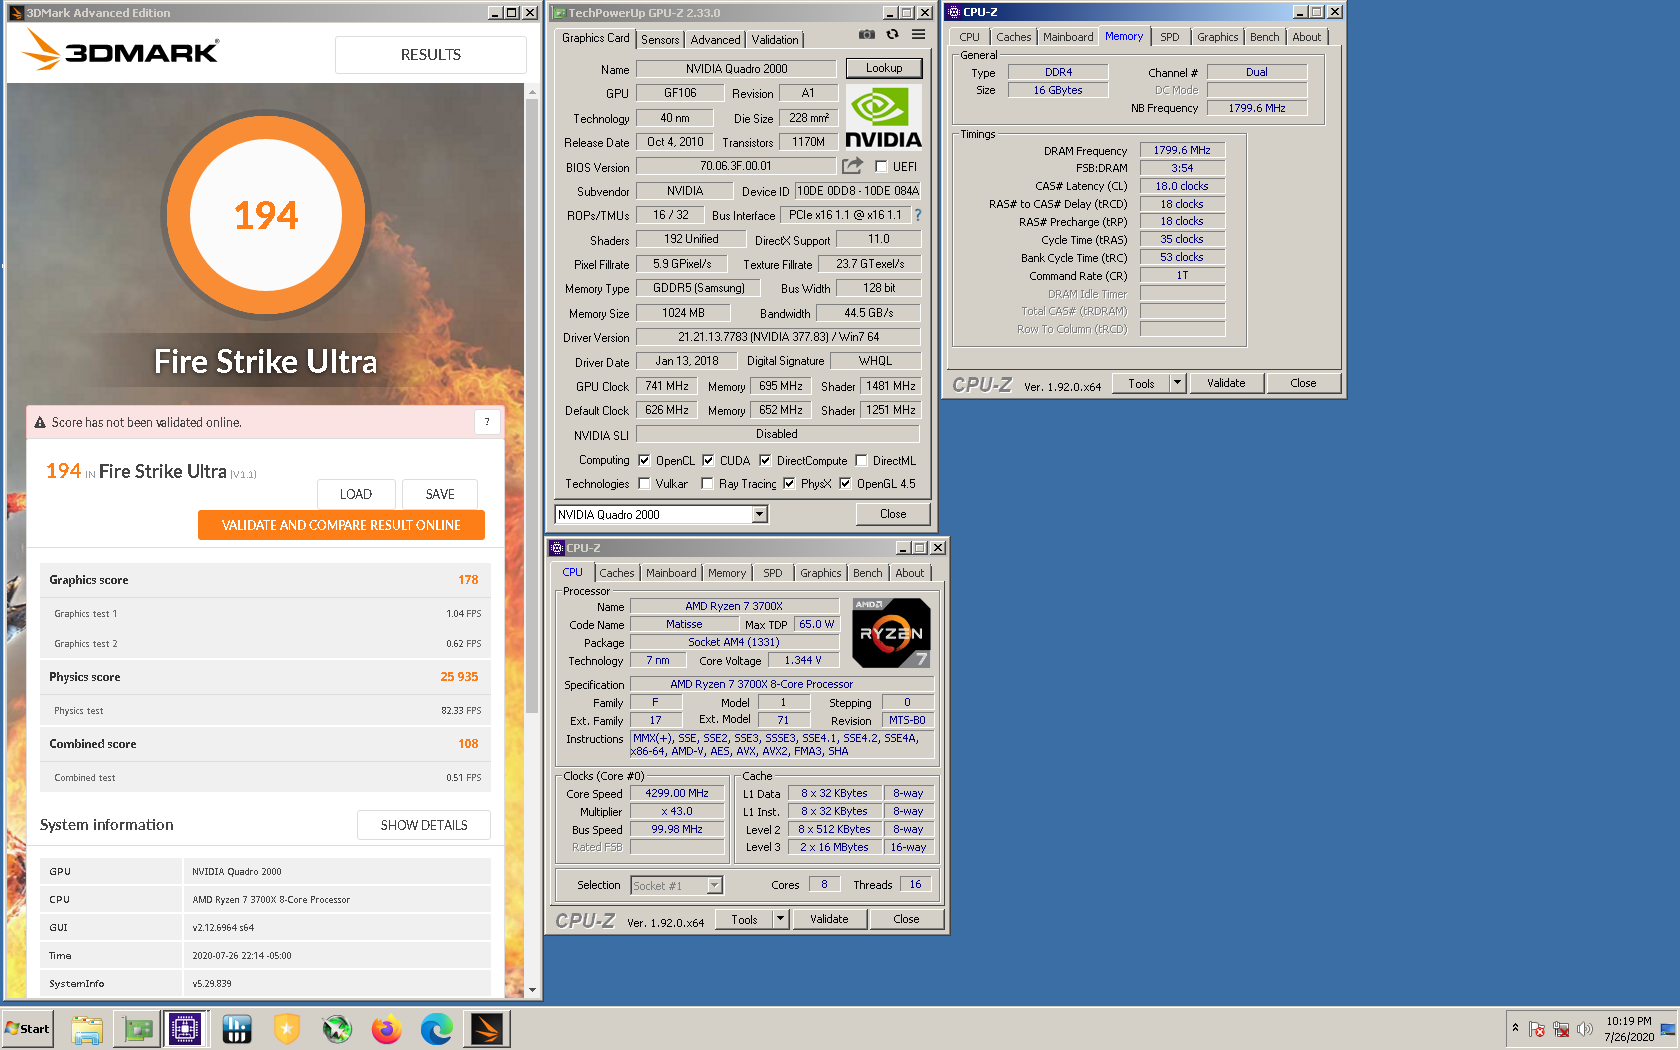This screenshot has width=1680, height=1050.
Task: Toggle the Vulkan checkbox
Action: (644, 484)
